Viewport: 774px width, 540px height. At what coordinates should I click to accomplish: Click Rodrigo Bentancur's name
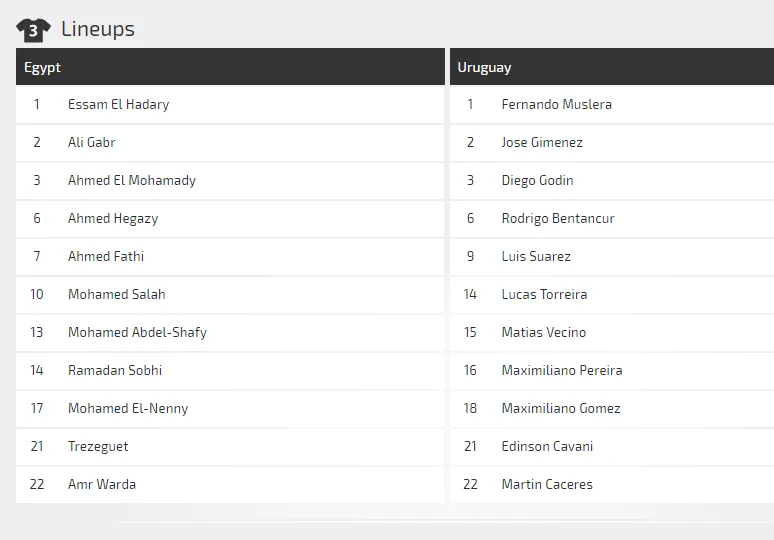558,219
